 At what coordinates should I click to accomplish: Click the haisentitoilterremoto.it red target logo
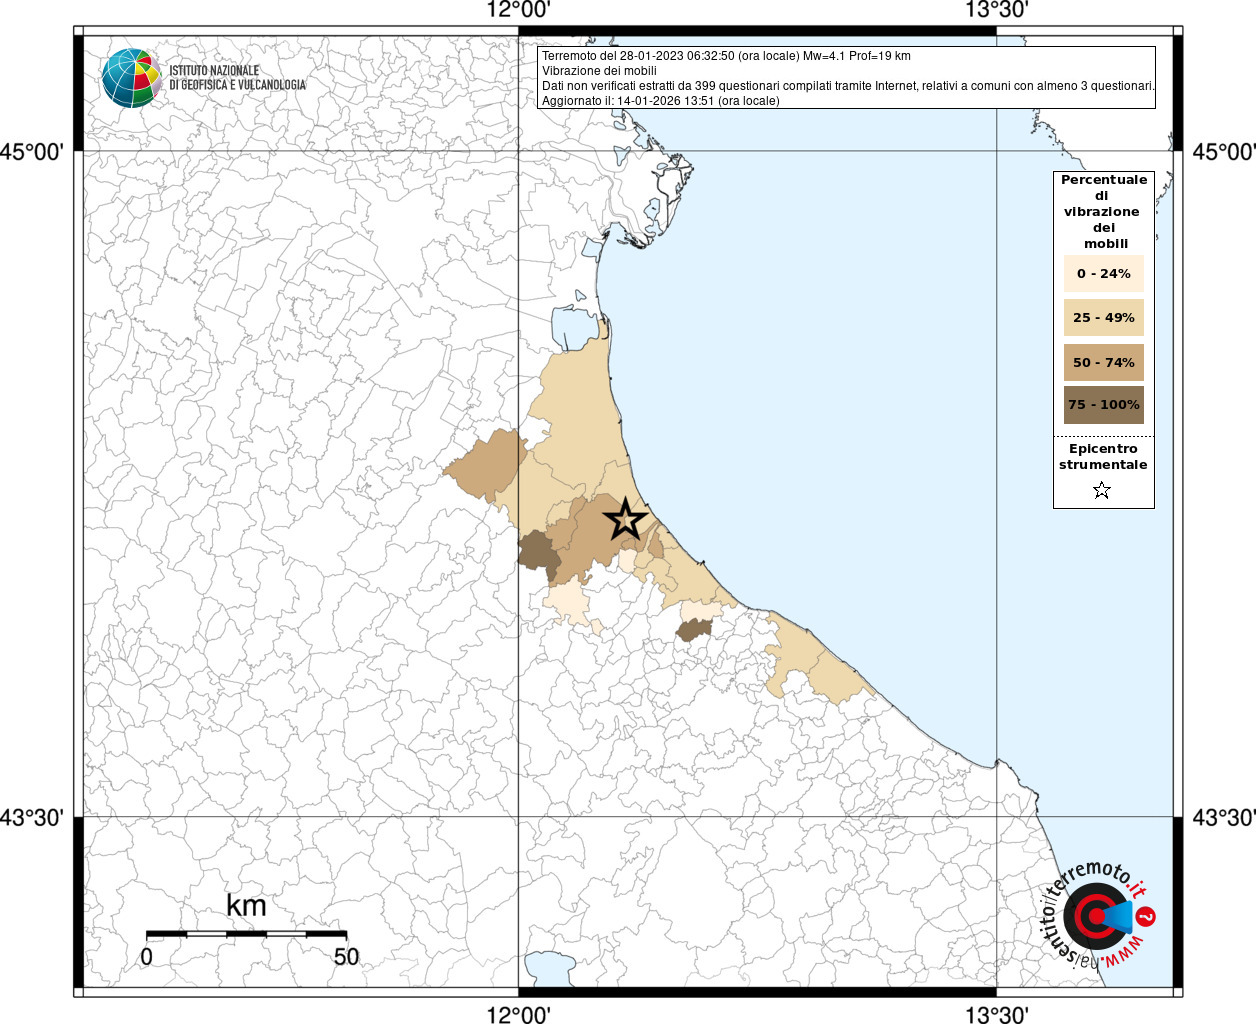point(1097,916)
